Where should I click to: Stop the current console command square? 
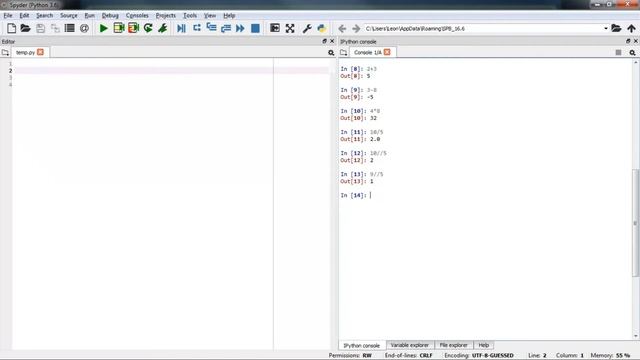[x=618, y=53]
